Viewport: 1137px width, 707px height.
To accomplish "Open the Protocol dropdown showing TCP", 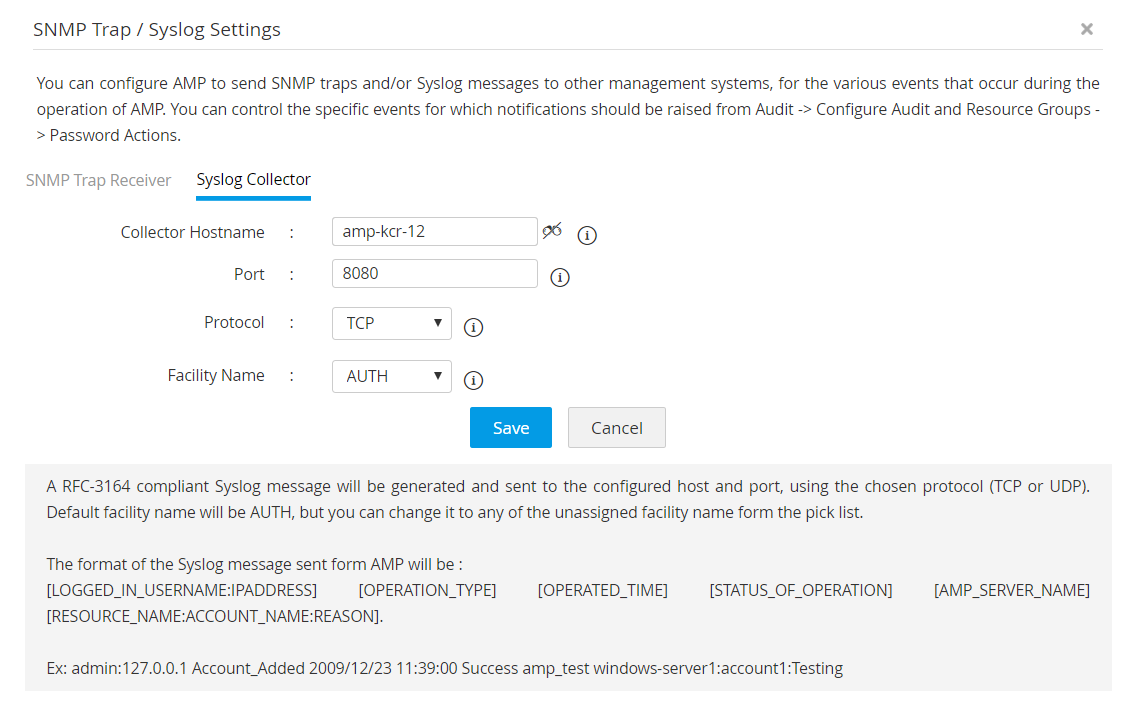I will (x=392, y=323).
